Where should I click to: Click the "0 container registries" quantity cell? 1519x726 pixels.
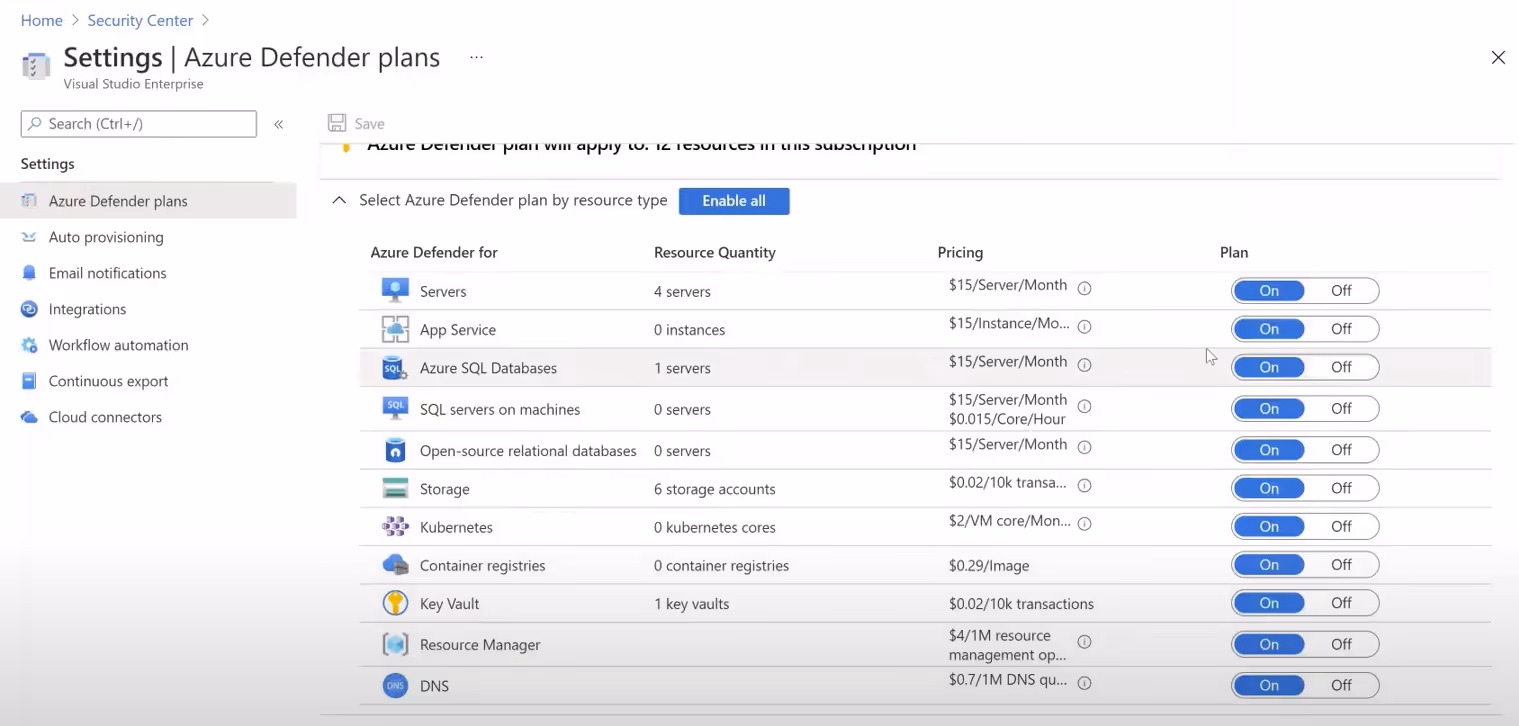(721, 566)
